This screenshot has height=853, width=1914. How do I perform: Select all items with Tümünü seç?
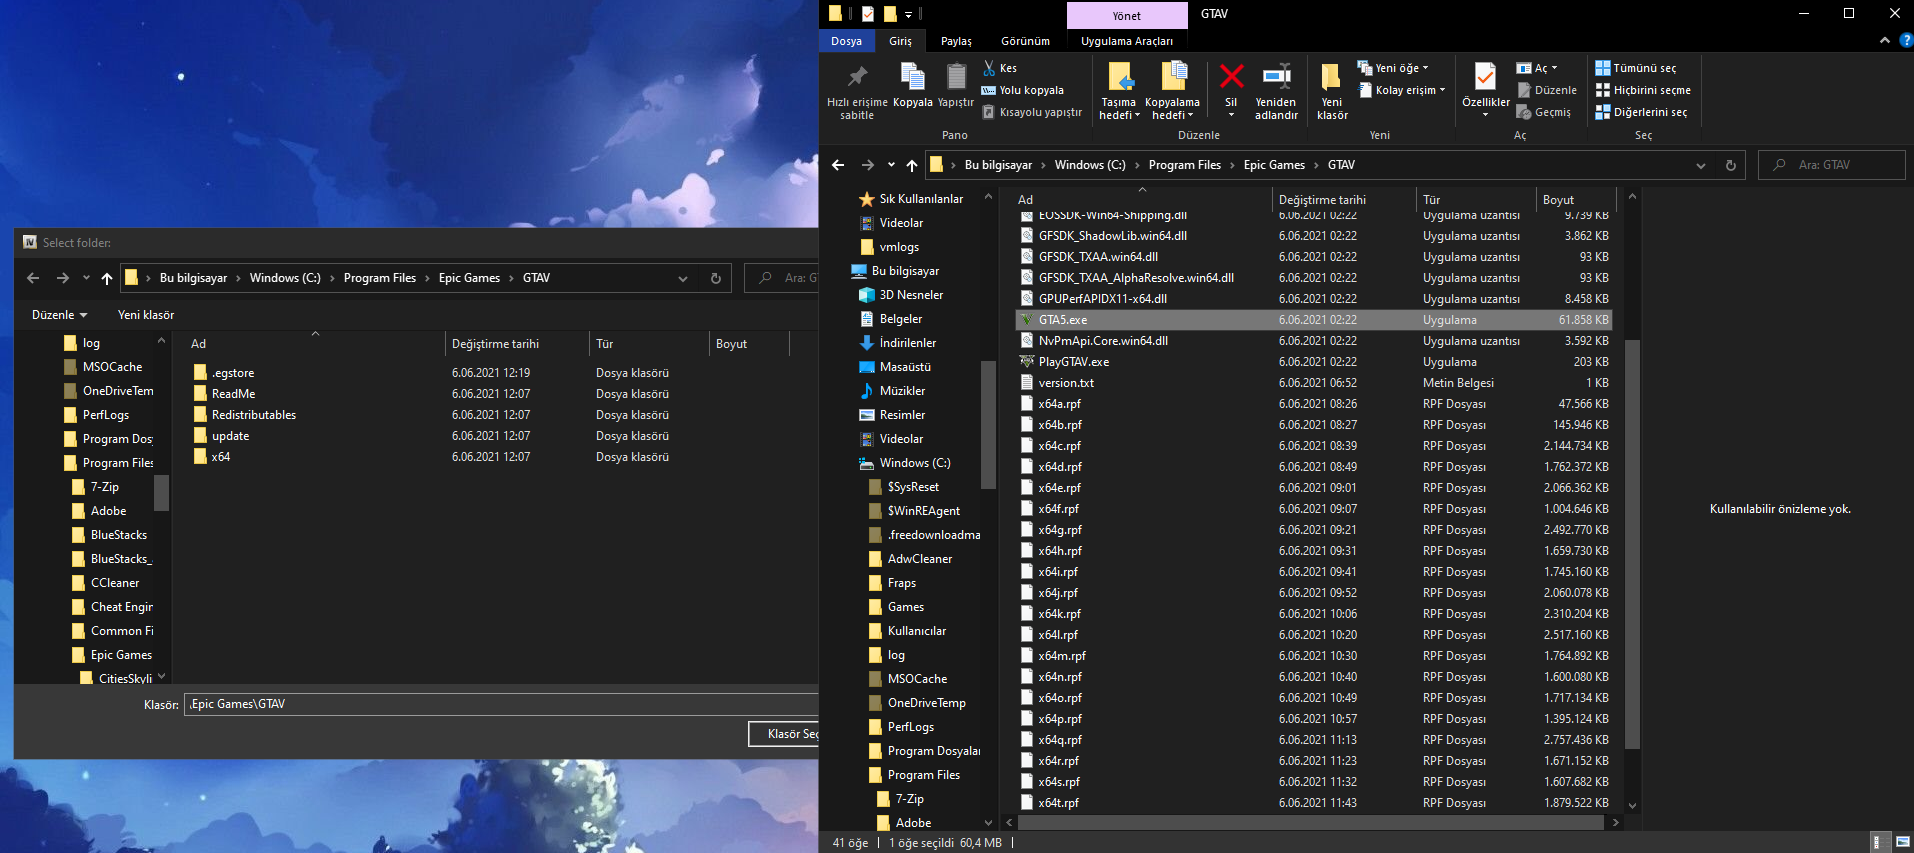click(x=1636, y=68)
